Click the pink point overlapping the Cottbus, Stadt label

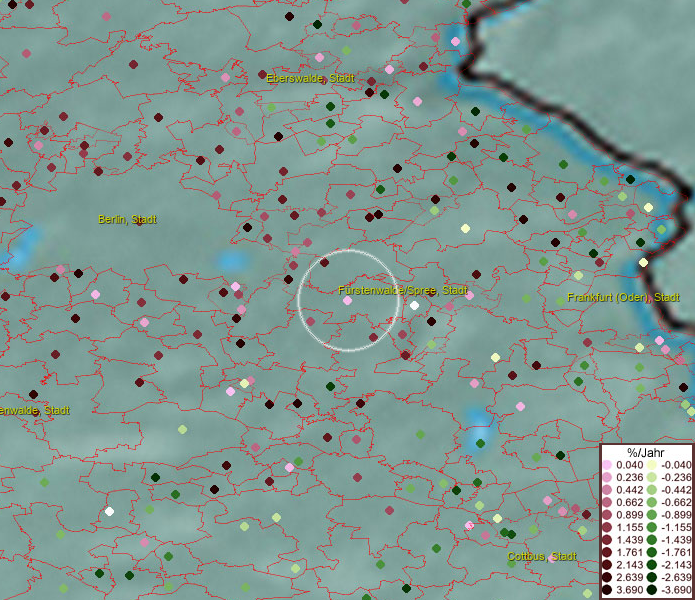pos(552,558)
